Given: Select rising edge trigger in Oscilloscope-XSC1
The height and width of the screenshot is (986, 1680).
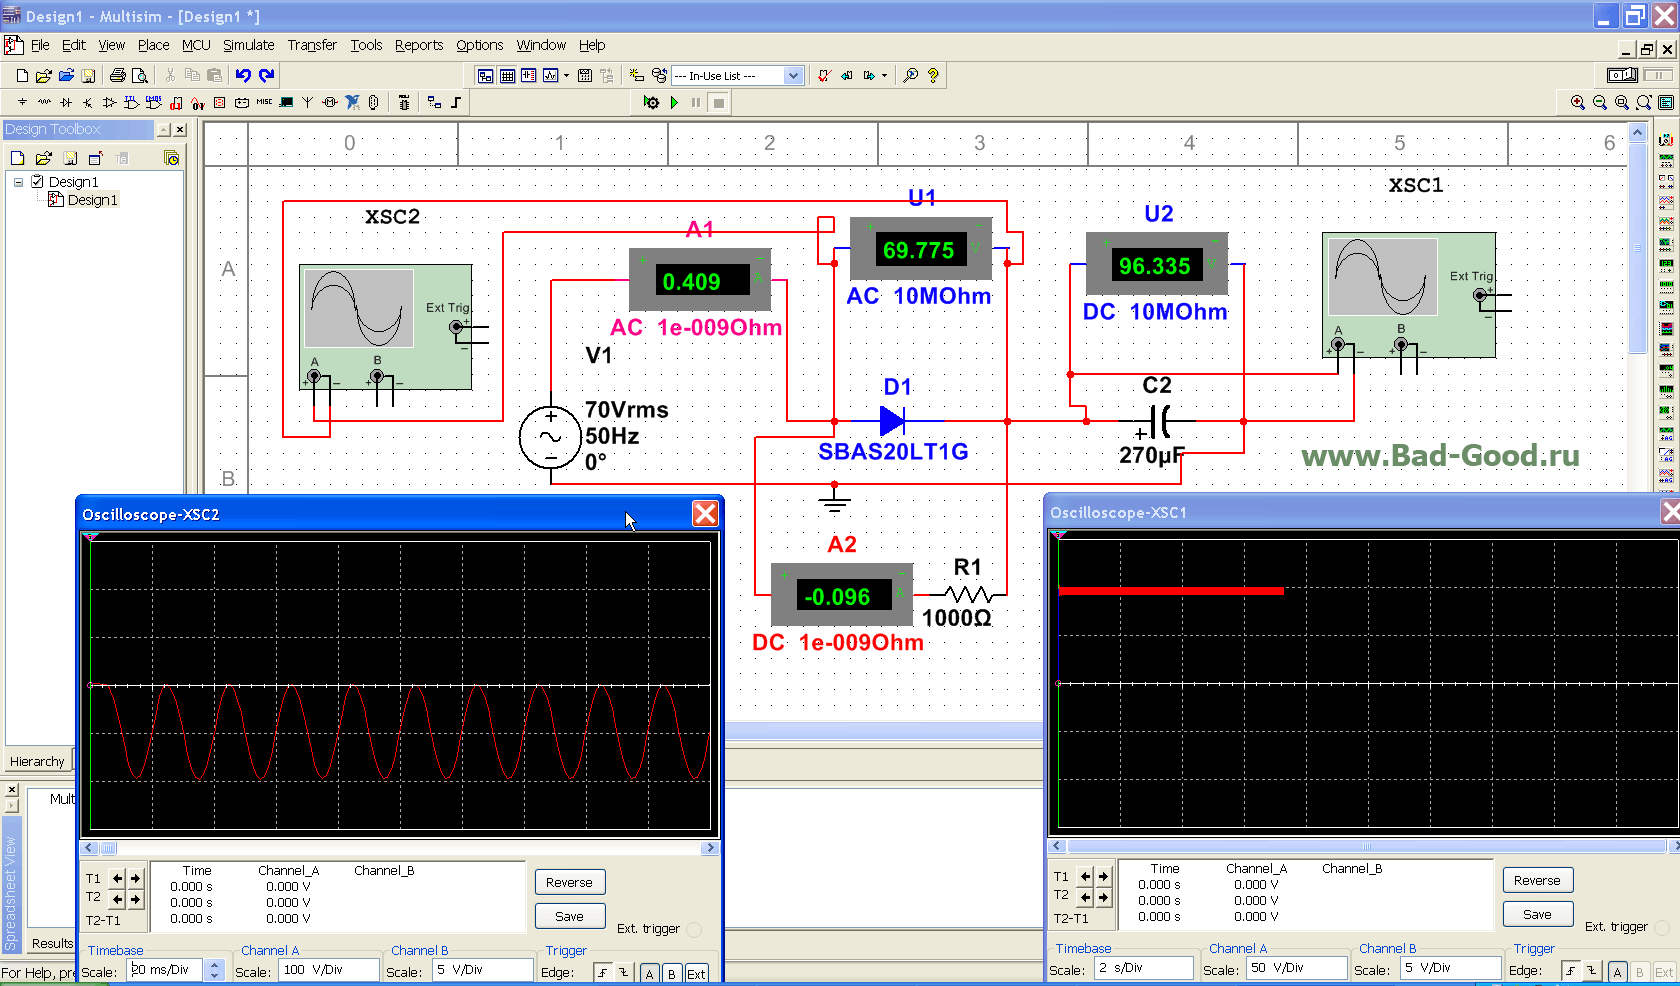Looking at the screenshot, I should click(x=1570, y=971).
